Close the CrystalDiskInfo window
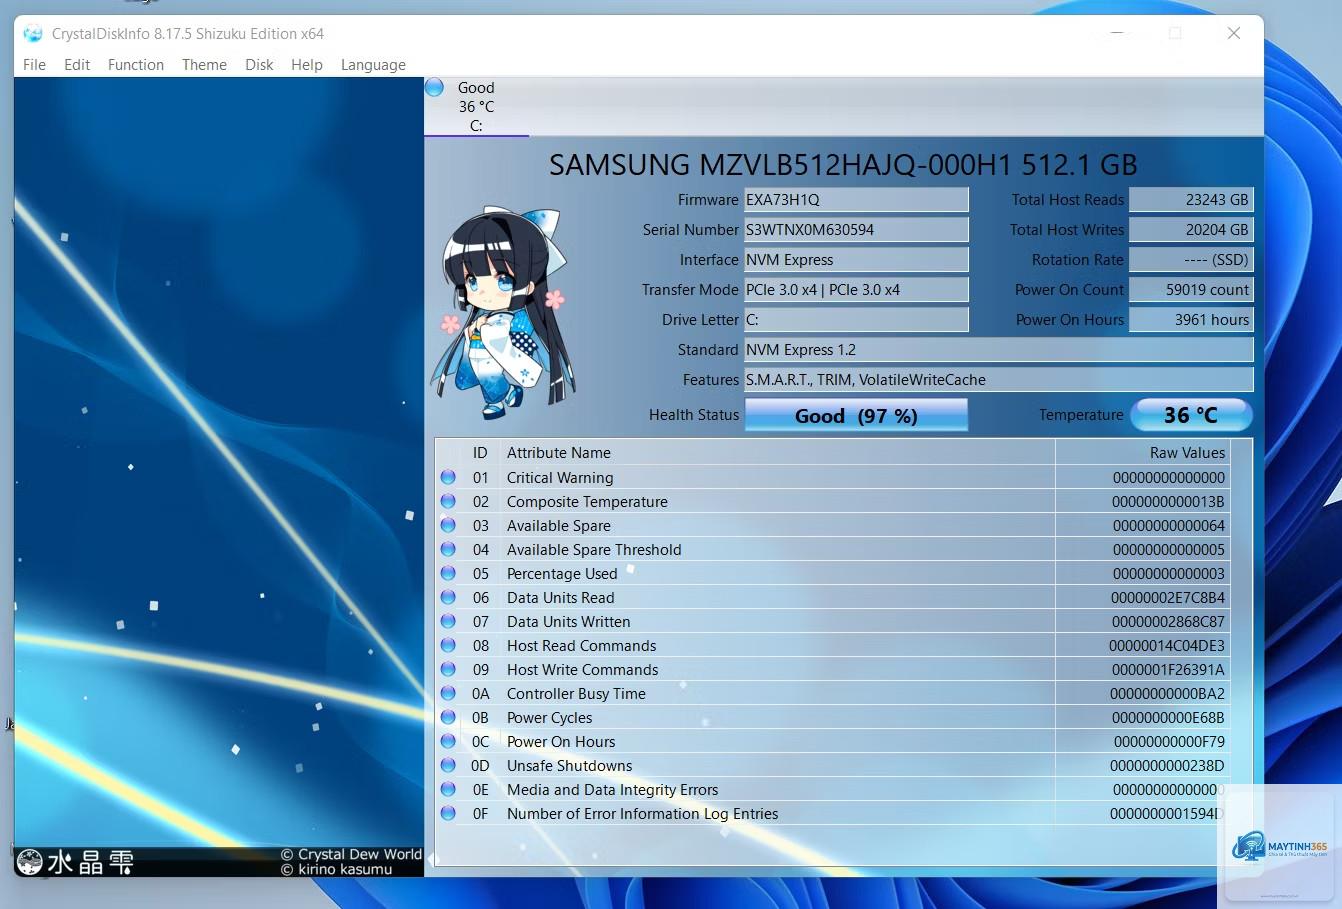The width and height of the screenshot is (1342, 909). pyautogui.click(x=1234, y=33)
